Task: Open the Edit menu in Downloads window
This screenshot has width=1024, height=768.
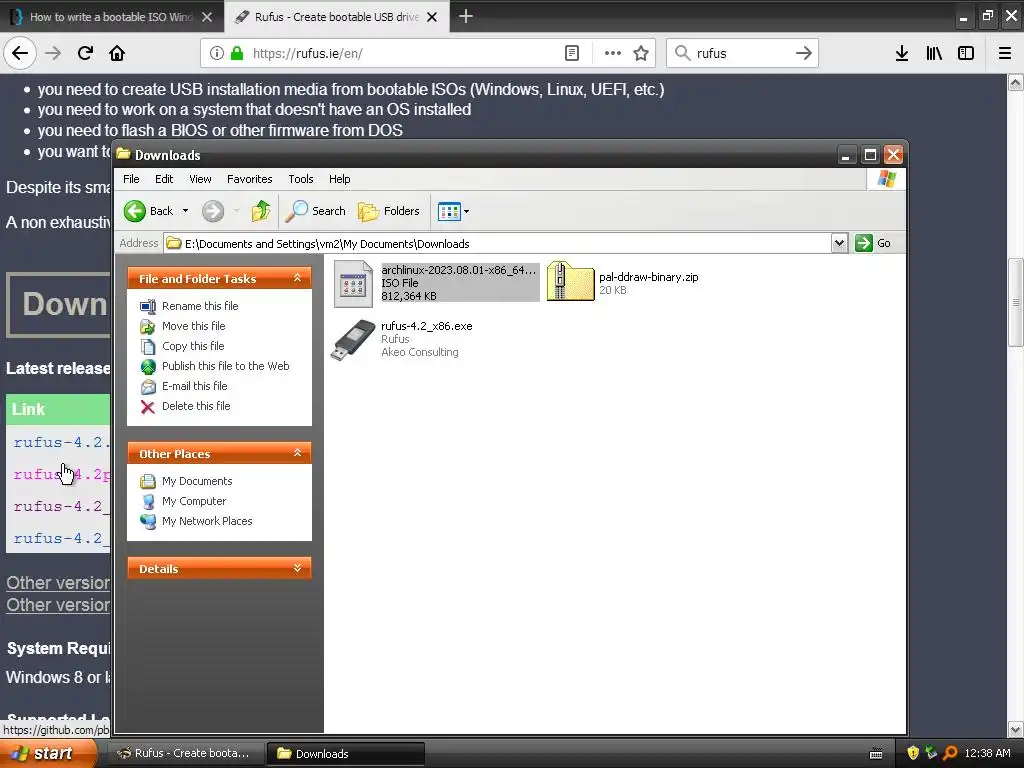Action: [164, 179]
